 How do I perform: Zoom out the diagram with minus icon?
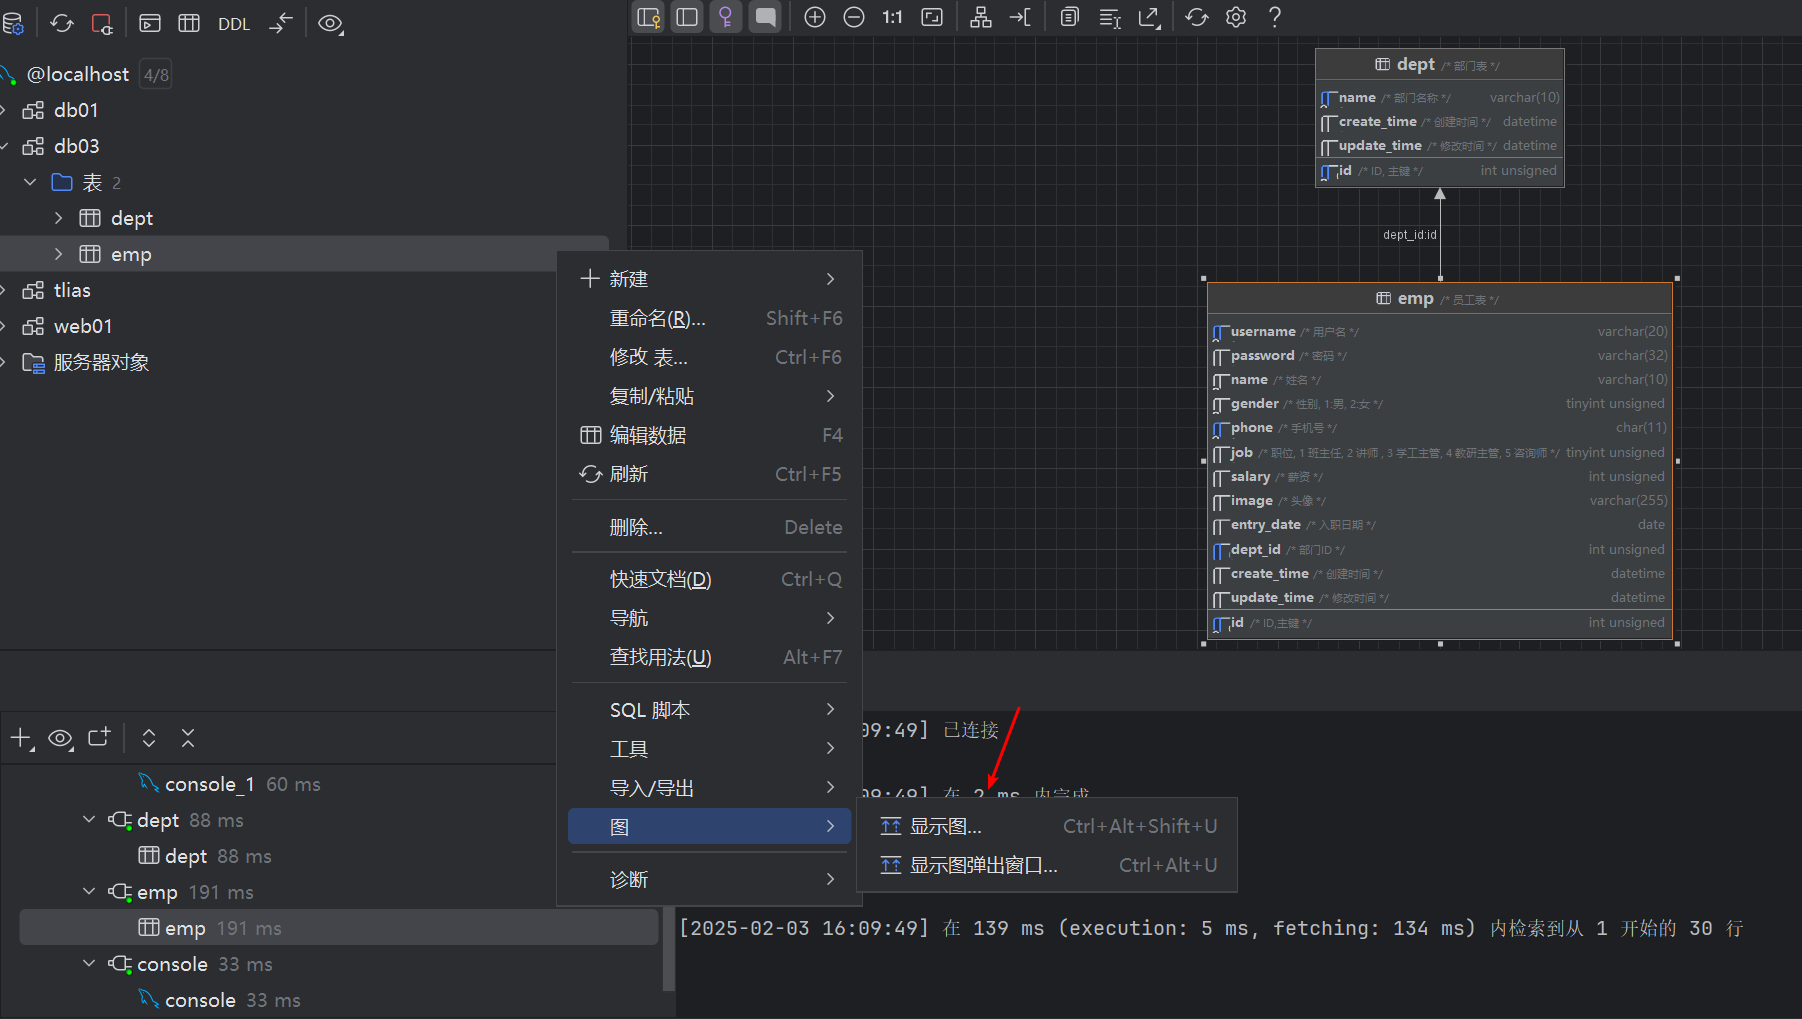(x=854, y=17)
